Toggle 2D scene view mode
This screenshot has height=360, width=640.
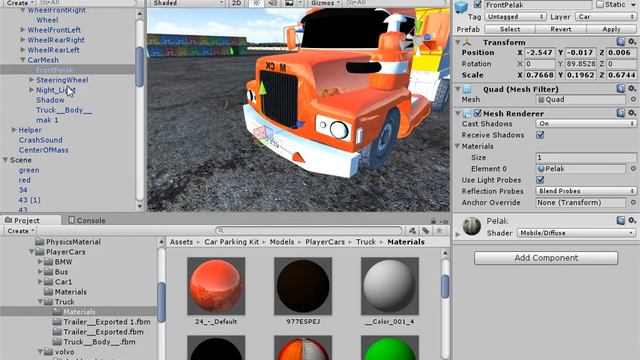(x=236, y=3)
